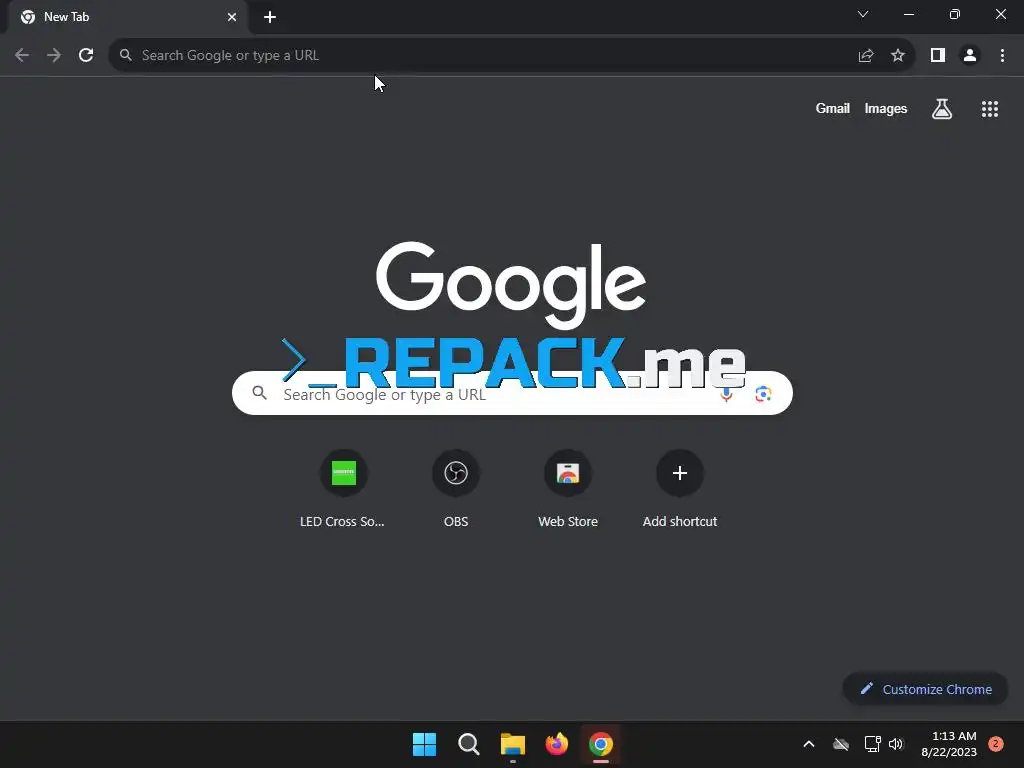Open notifications badge showing 2

[995, 744]
